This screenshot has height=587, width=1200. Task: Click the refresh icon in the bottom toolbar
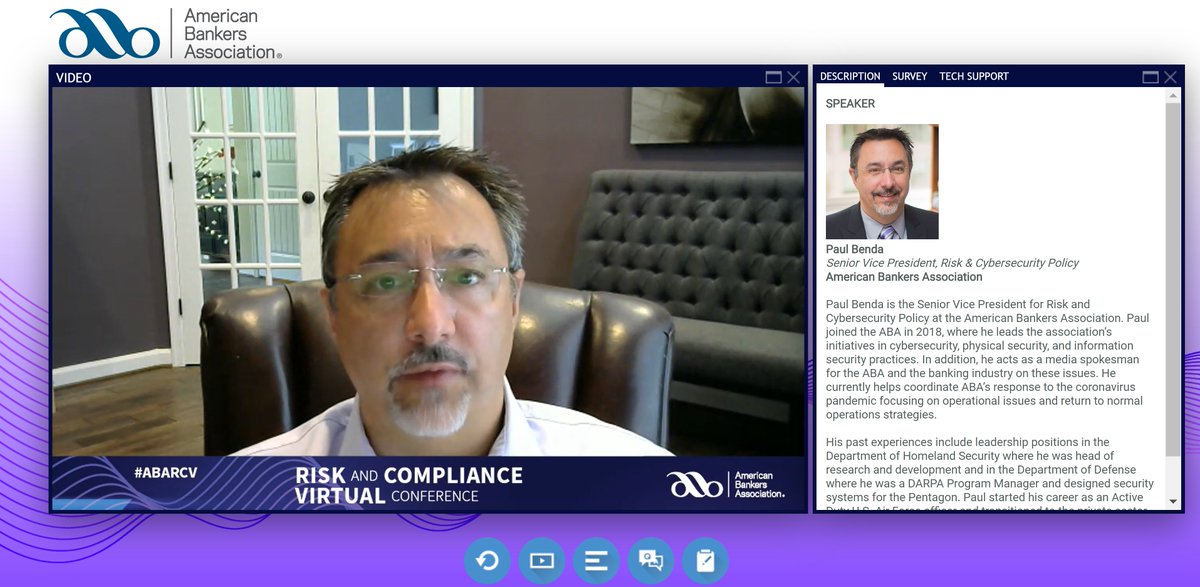(487, 560)
